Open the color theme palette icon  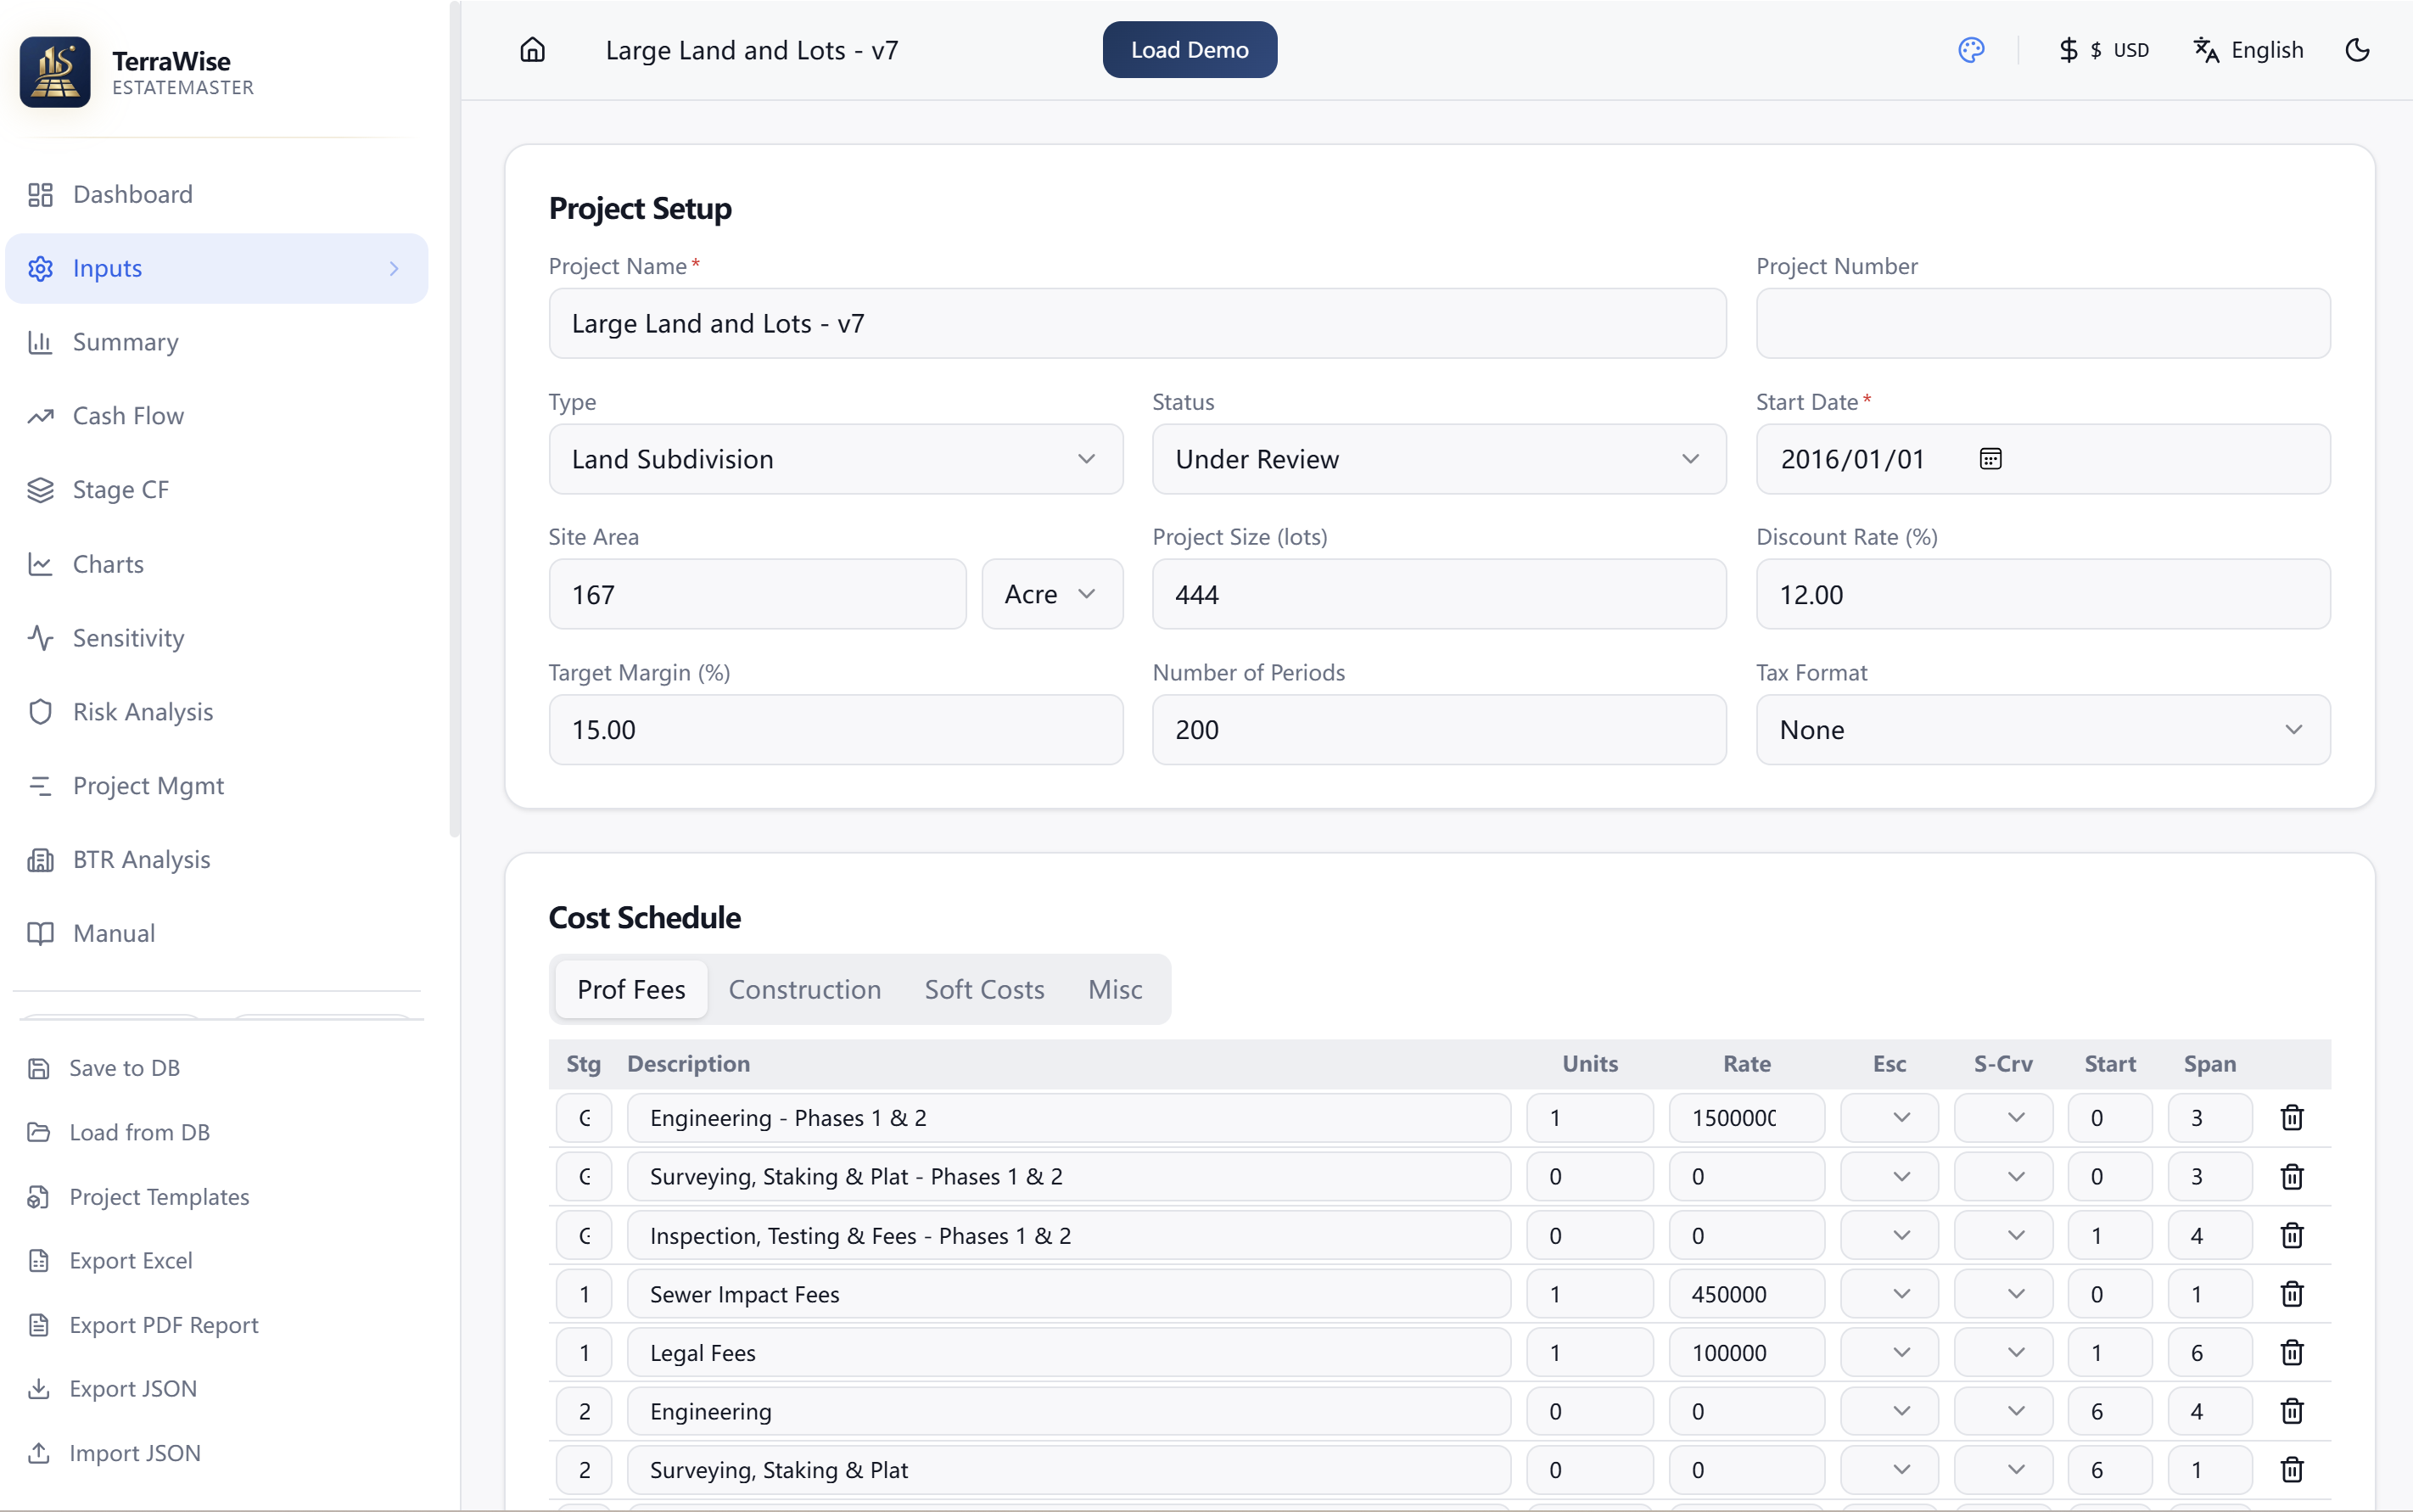1970,50
